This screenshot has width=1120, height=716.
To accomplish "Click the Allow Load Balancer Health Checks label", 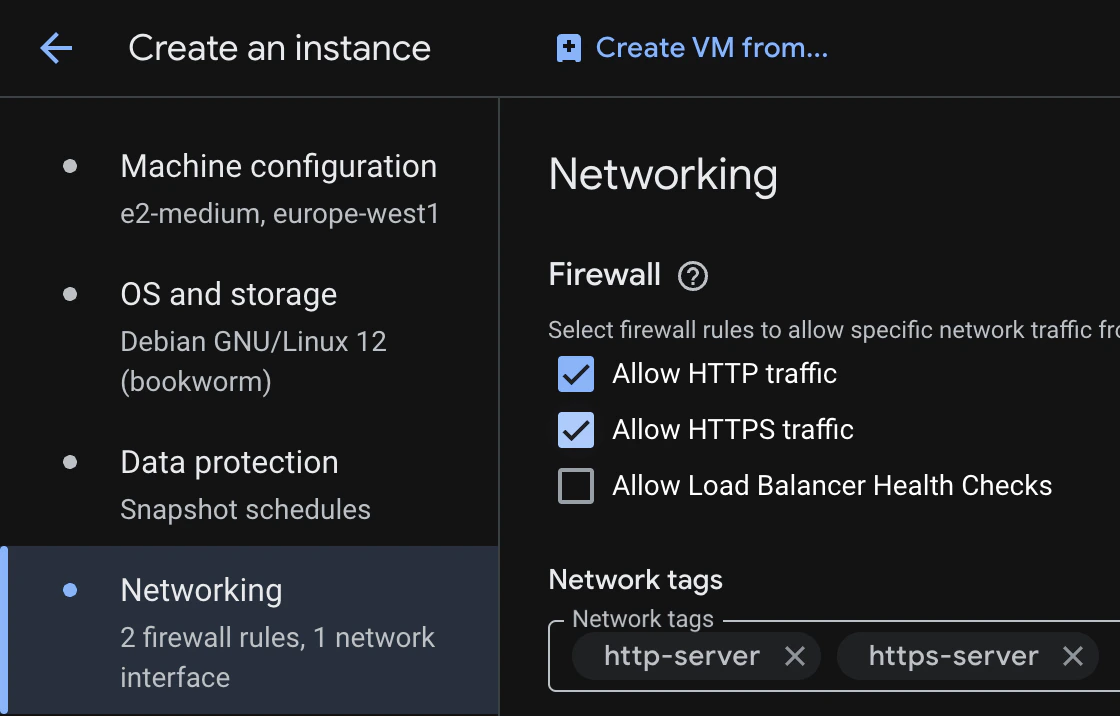I will (x=832, y=486).
